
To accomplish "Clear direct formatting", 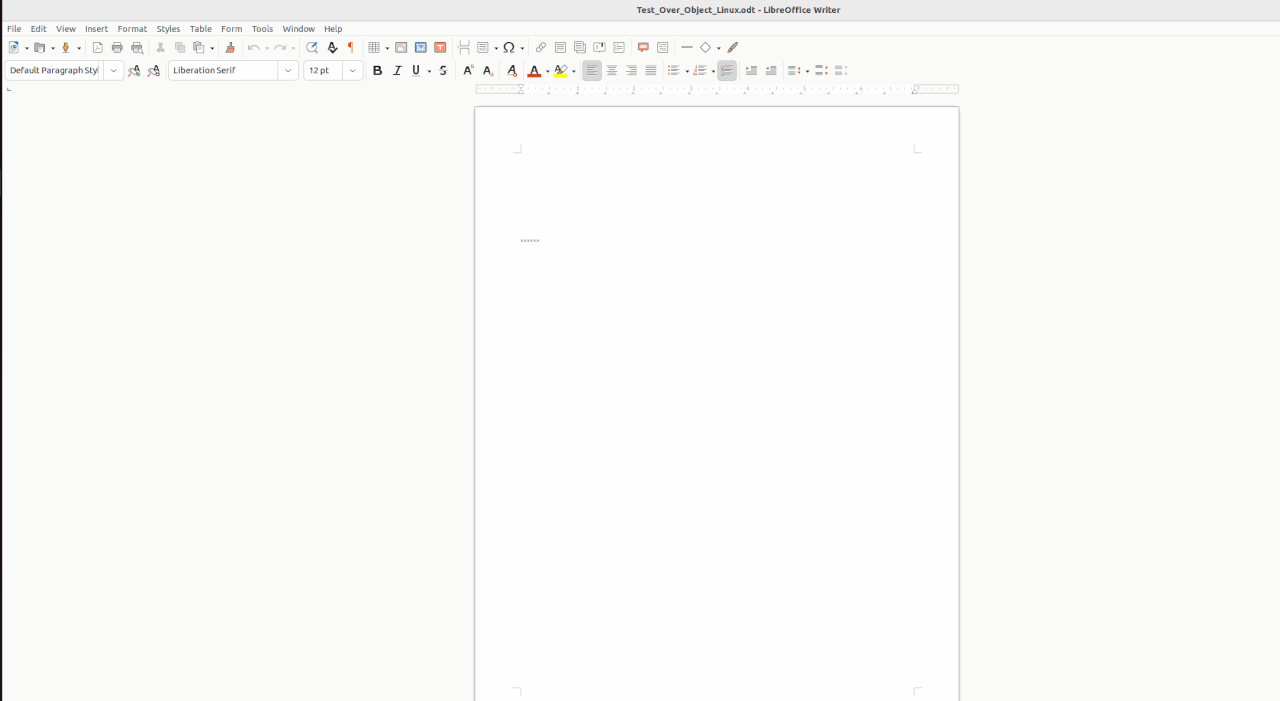I will (x=512, y=71).
